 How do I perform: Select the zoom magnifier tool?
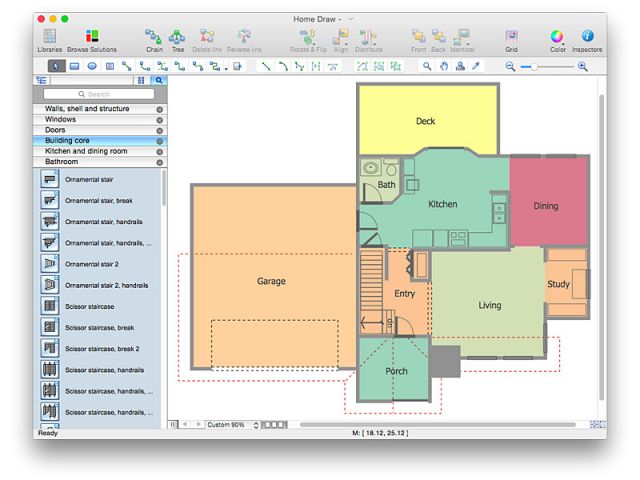[427, 66]
